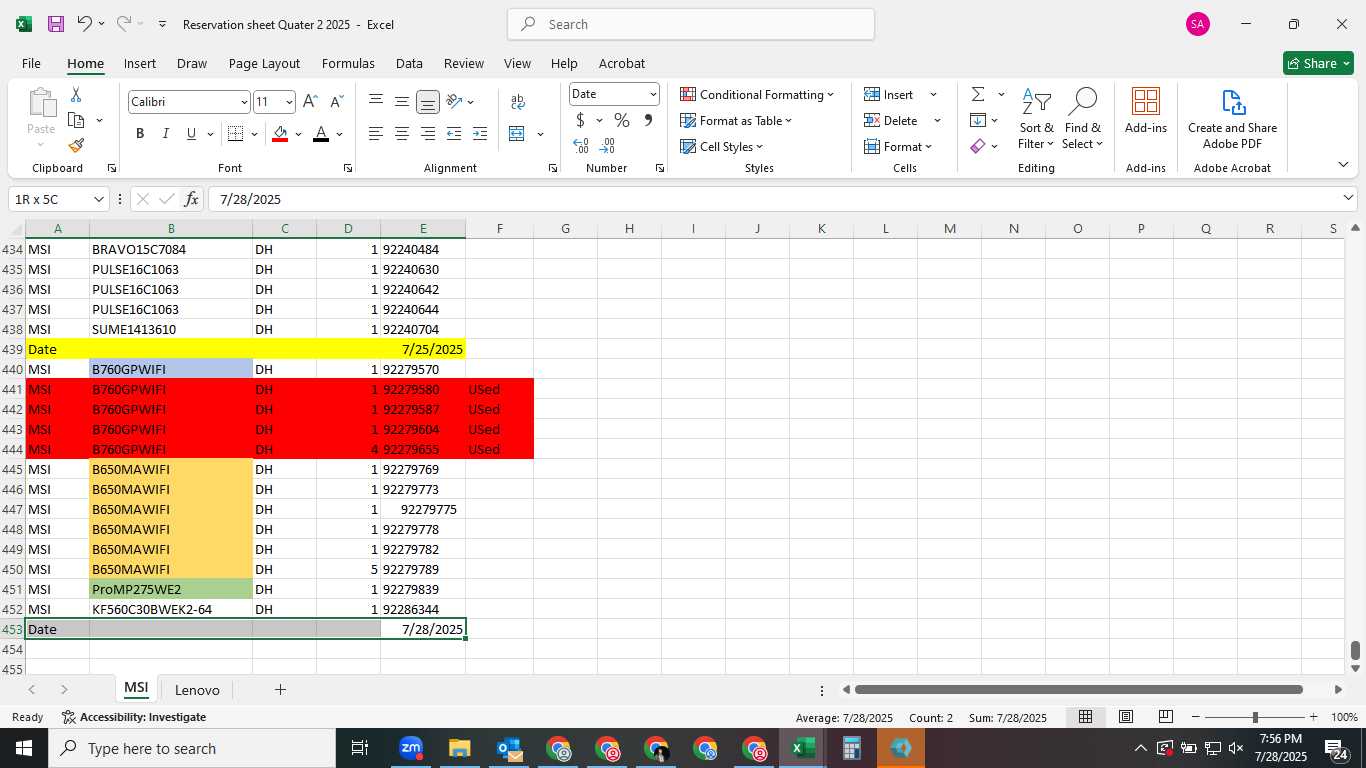Open Calculator from the taskbar

tap(852, 748)
